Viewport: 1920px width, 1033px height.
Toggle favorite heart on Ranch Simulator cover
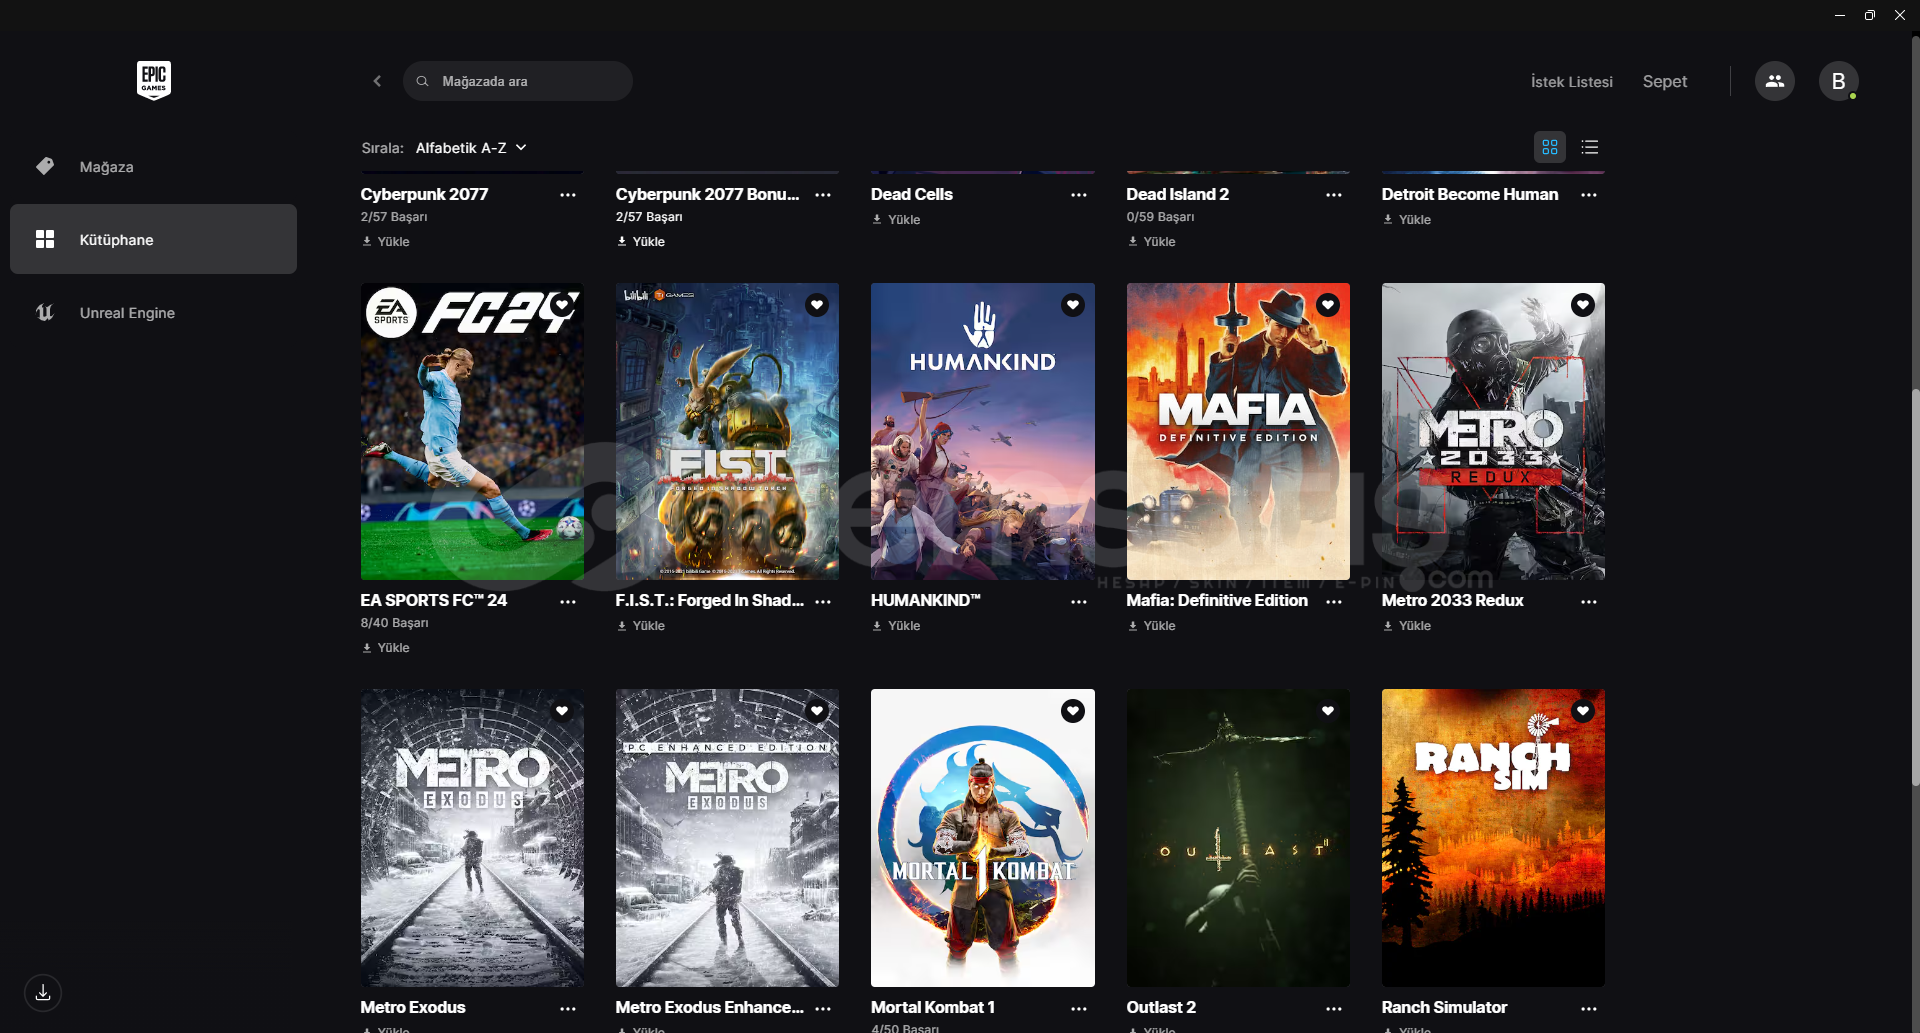1583,711
